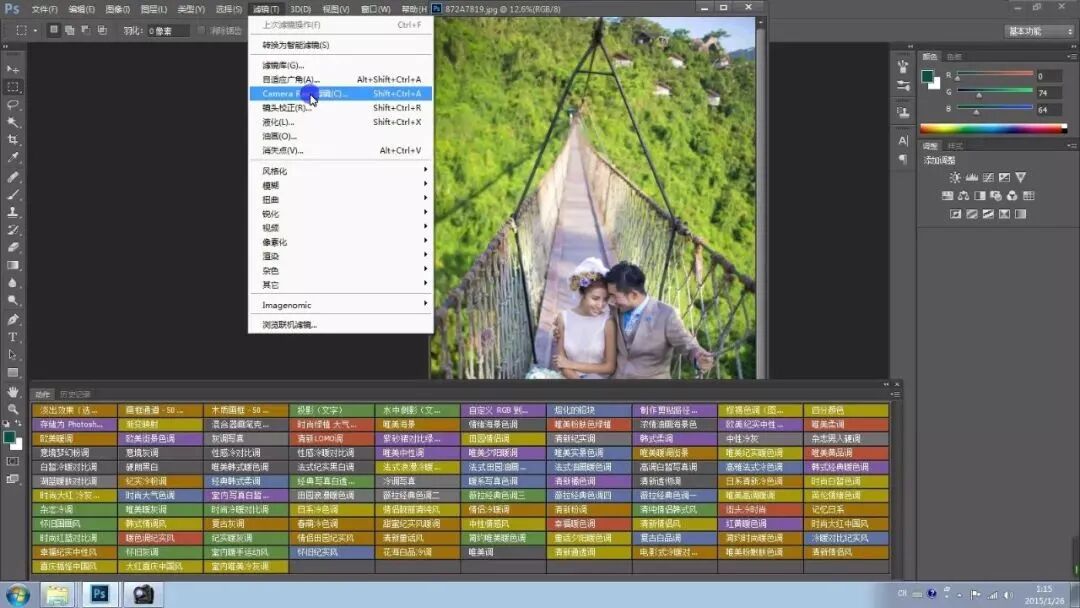The width and height of the screenshot is (1080, 608).
Task: Enable the anti-alias (消除锯齿) checkbox
Action: [204, 31]
